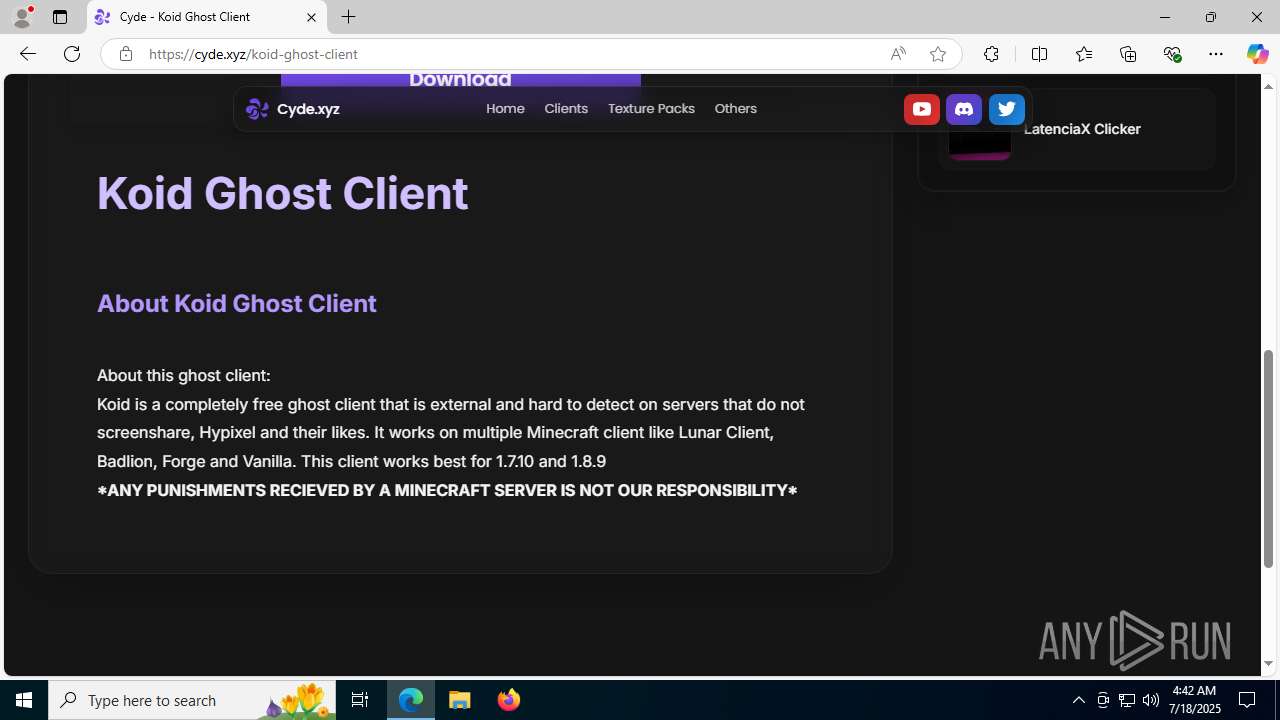Open the Extensions button
The height and width of the screenshot is (720, 1280).
[991, 54]
